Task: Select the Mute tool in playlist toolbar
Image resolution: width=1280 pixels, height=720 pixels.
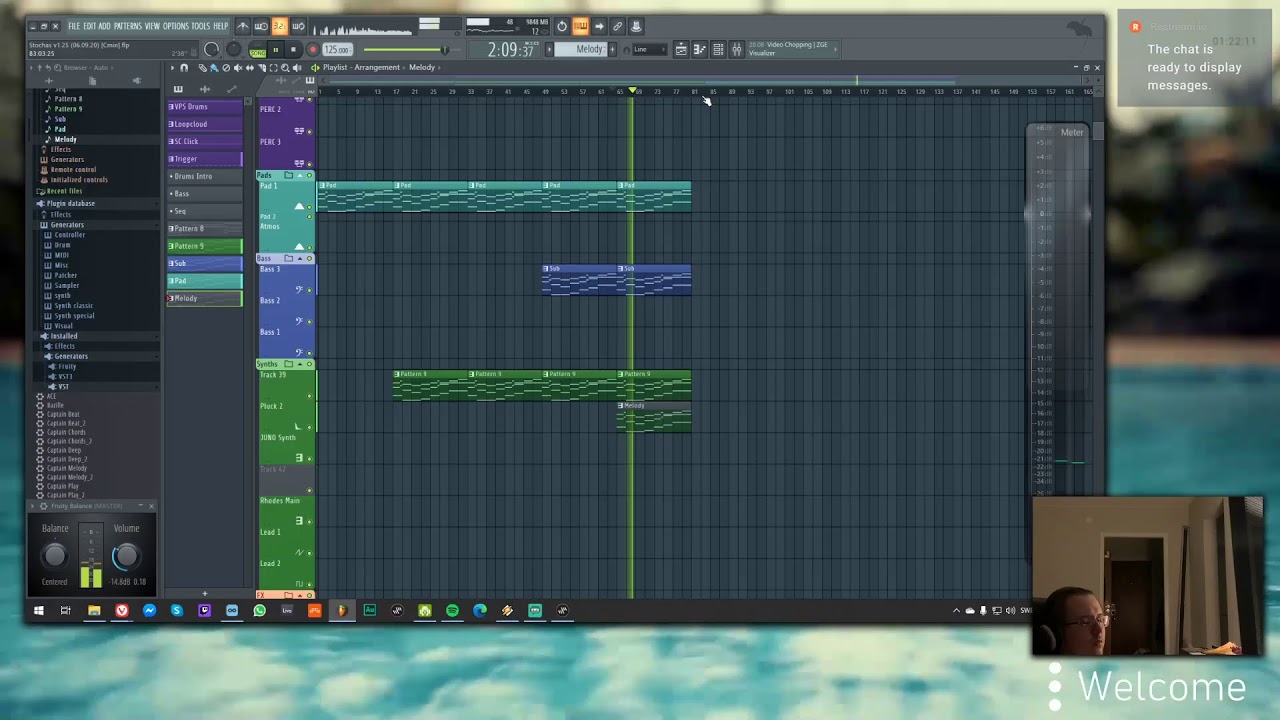Action: 238,68
